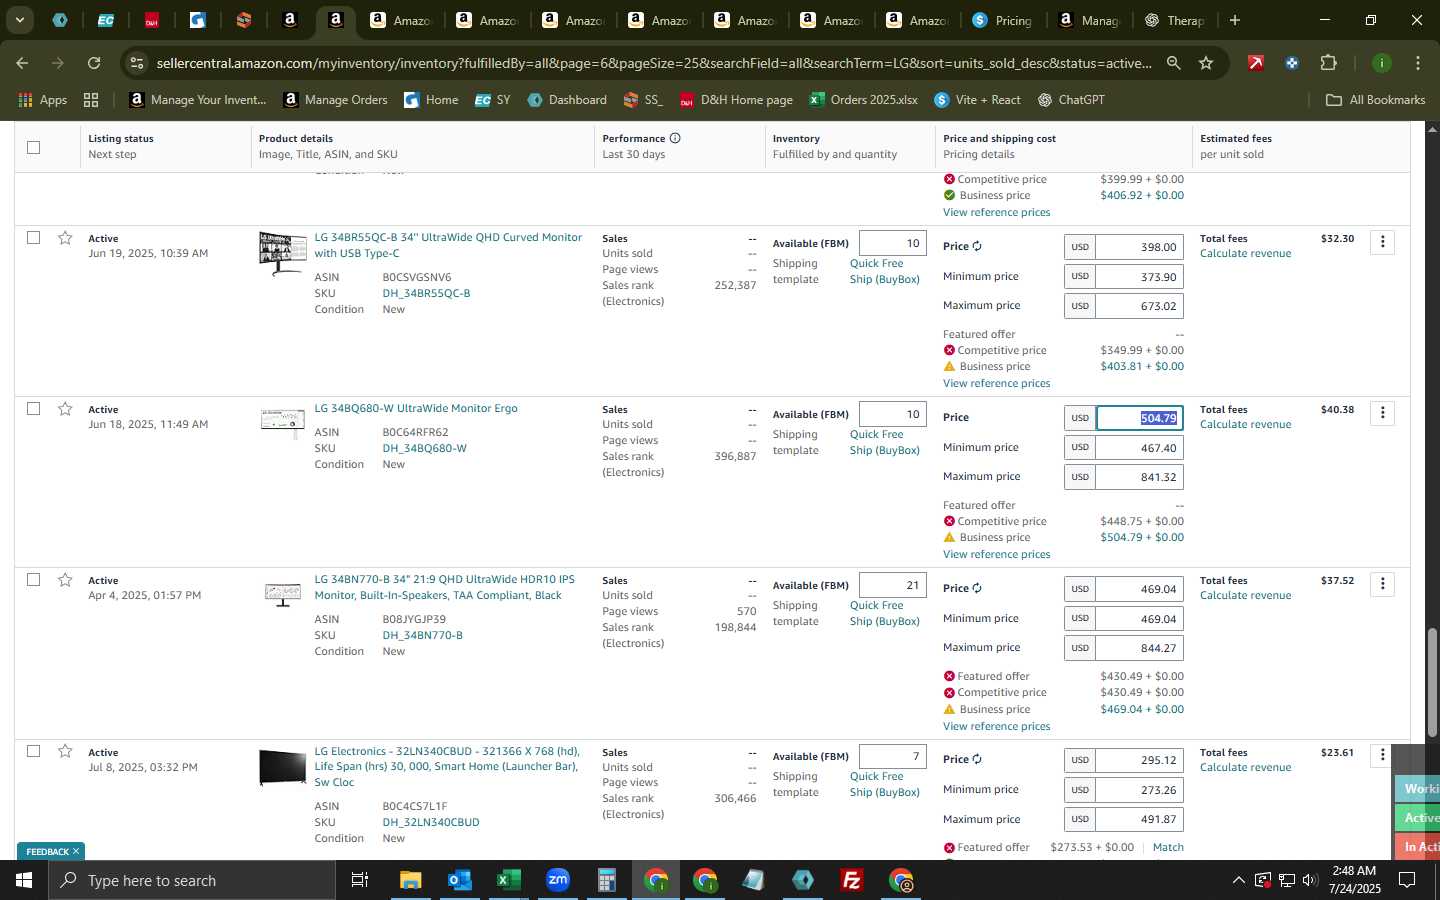
Task: Edit available quantity field showing 21
Action: point(892,586)
